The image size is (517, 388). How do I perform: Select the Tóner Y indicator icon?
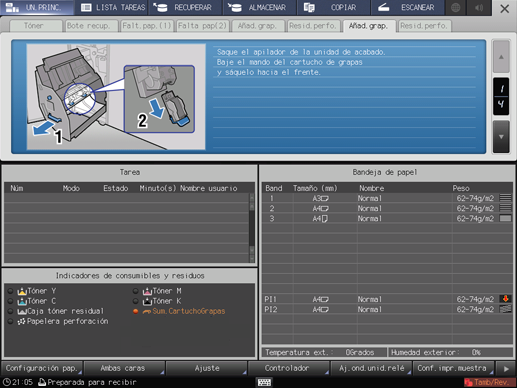pyautogui.click(x=22, y=291)
